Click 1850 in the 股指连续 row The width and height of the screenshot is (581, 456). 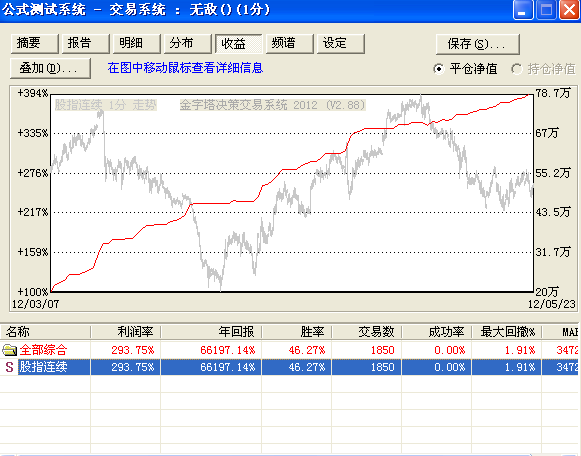coord(382,367)
